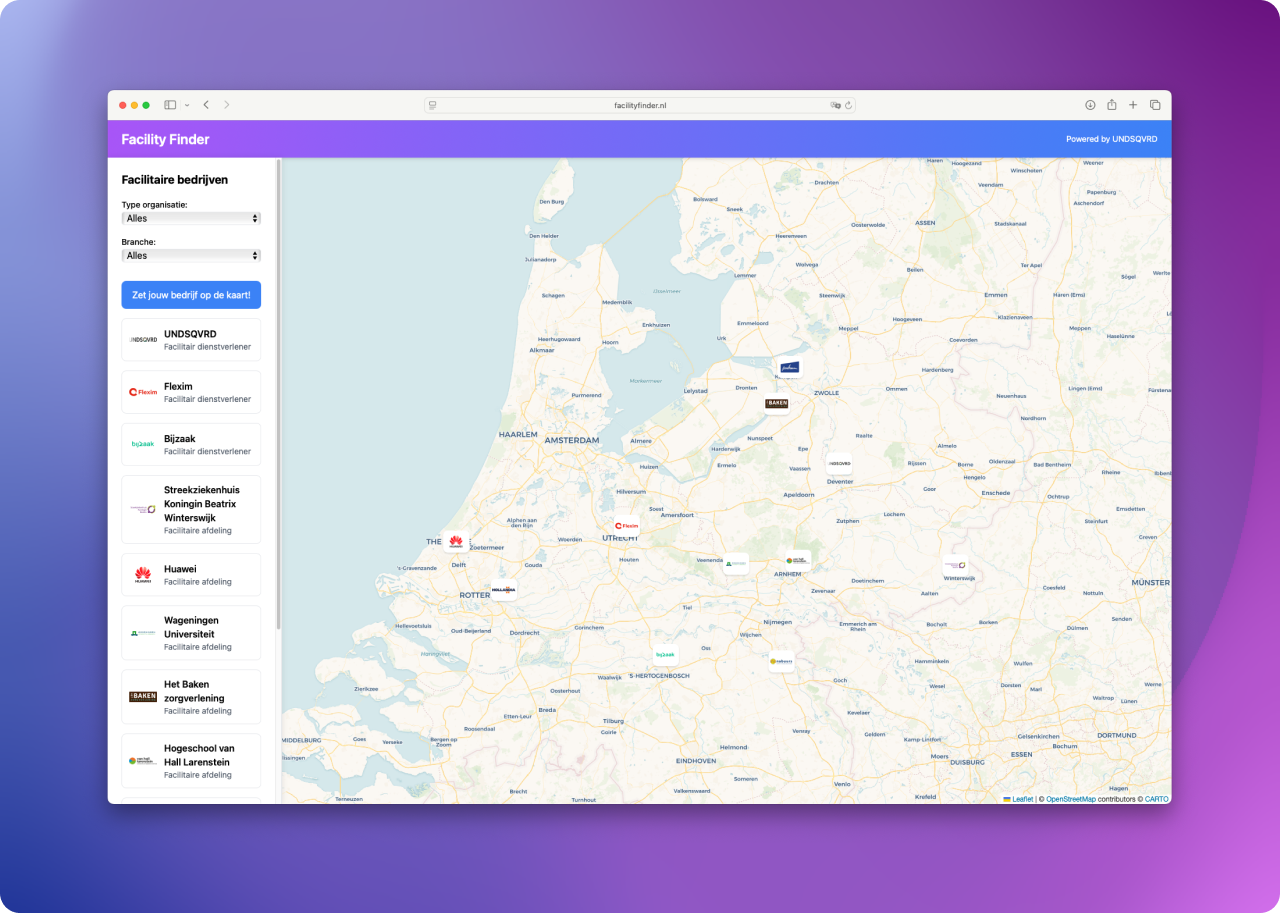Viewport: 1280px width, 914px height.
Task: Click the marker at Winterswijk on map
Action: pos(954,566)
